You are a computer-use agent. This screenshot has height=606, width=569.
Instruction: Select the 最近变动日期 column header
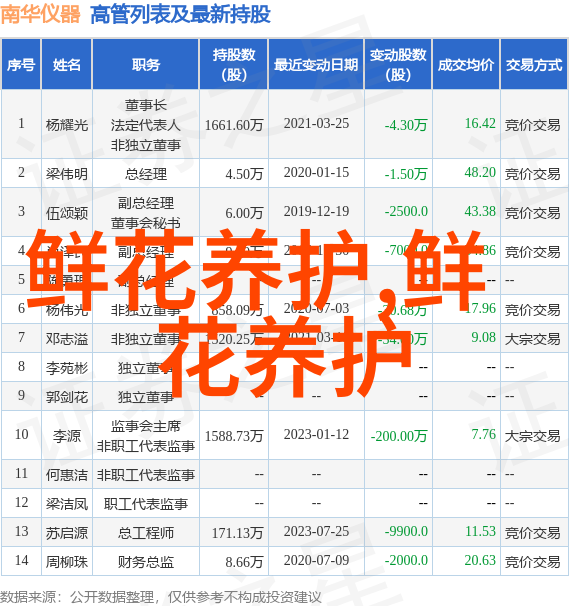tap(316, 64)
